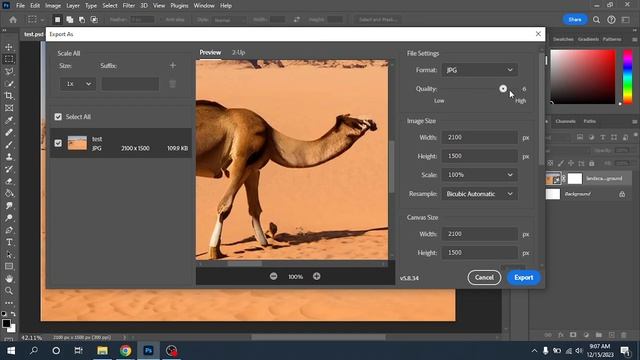Click the Export button

(x=524, y=278)
